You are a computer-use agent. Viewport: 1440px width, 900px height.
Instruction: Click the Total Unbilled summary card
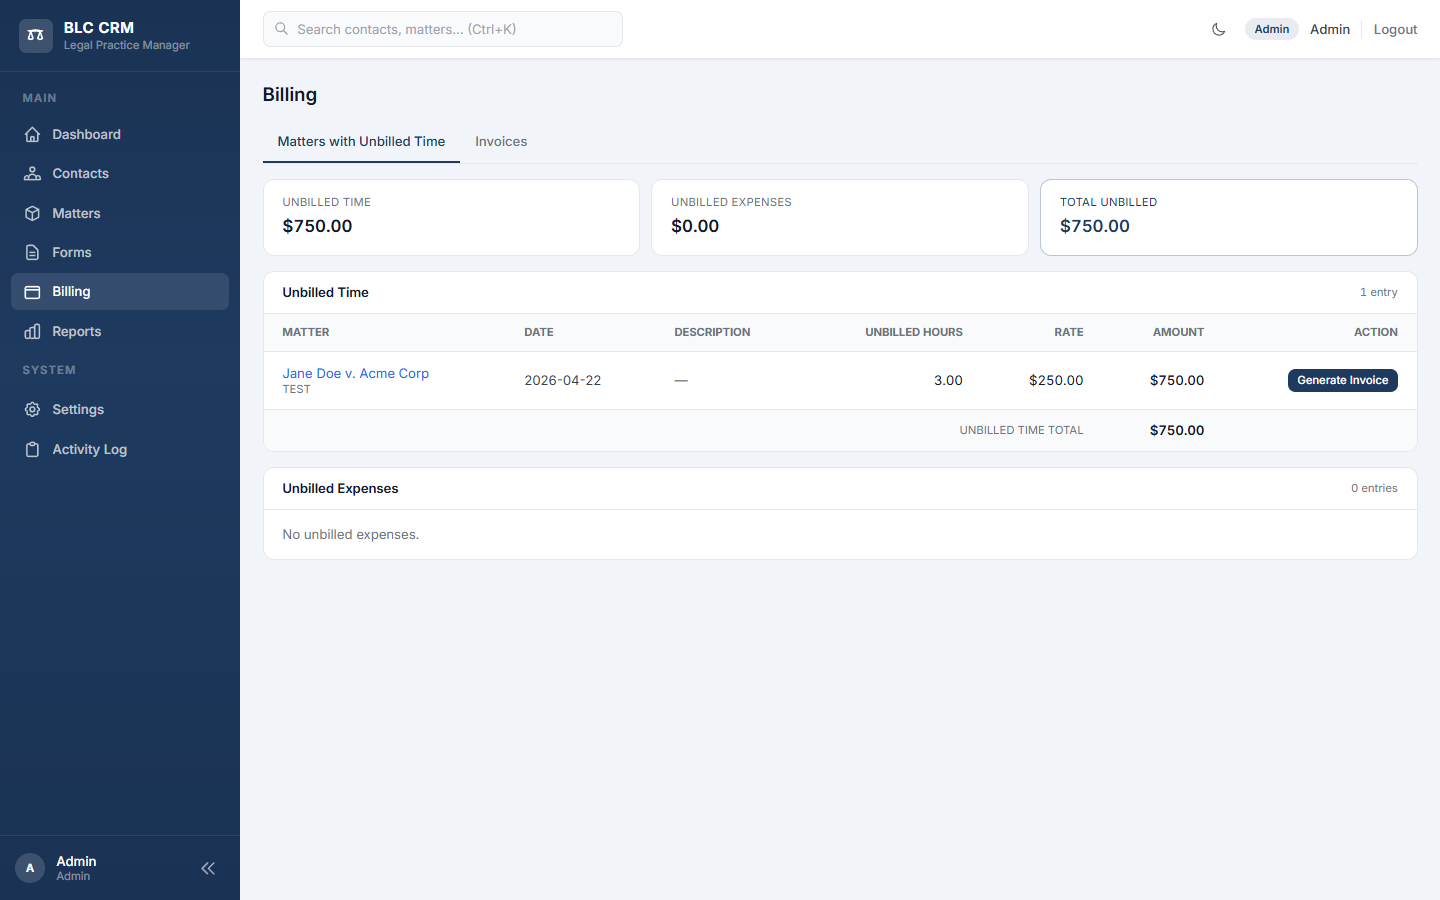click(x=1228, y=217)
